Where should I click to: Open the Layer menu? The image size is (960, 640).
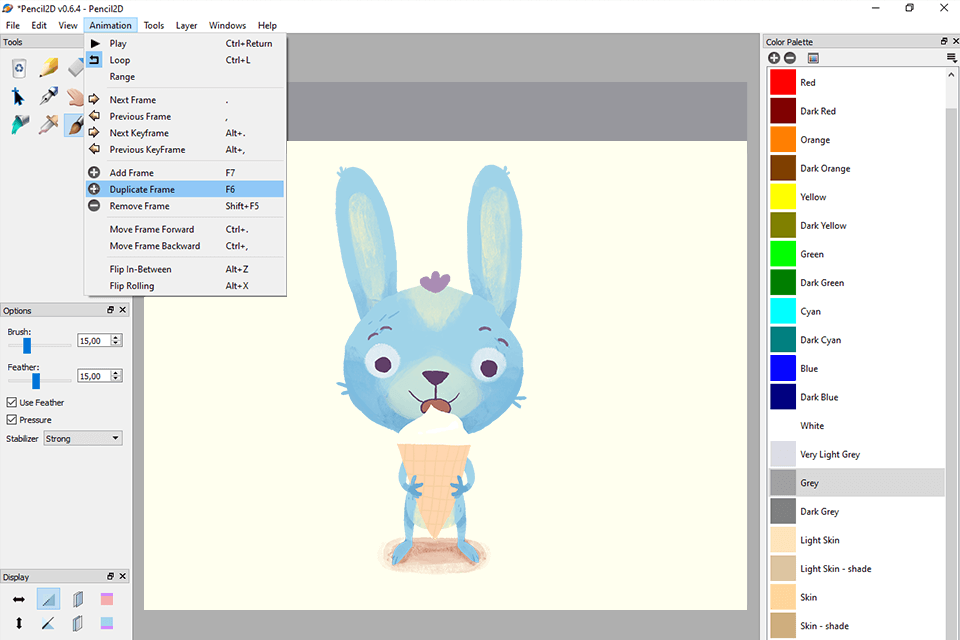point(186,25)
